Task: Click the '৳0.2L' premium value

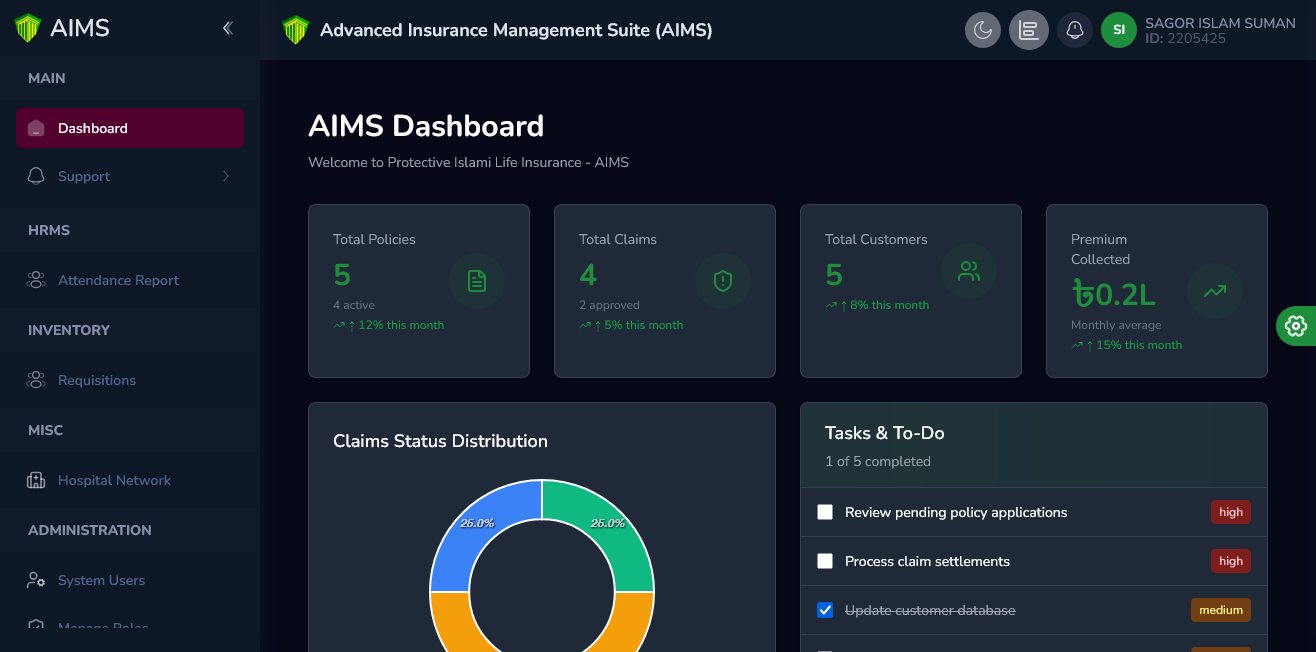Action: [x=1113, y=294]
